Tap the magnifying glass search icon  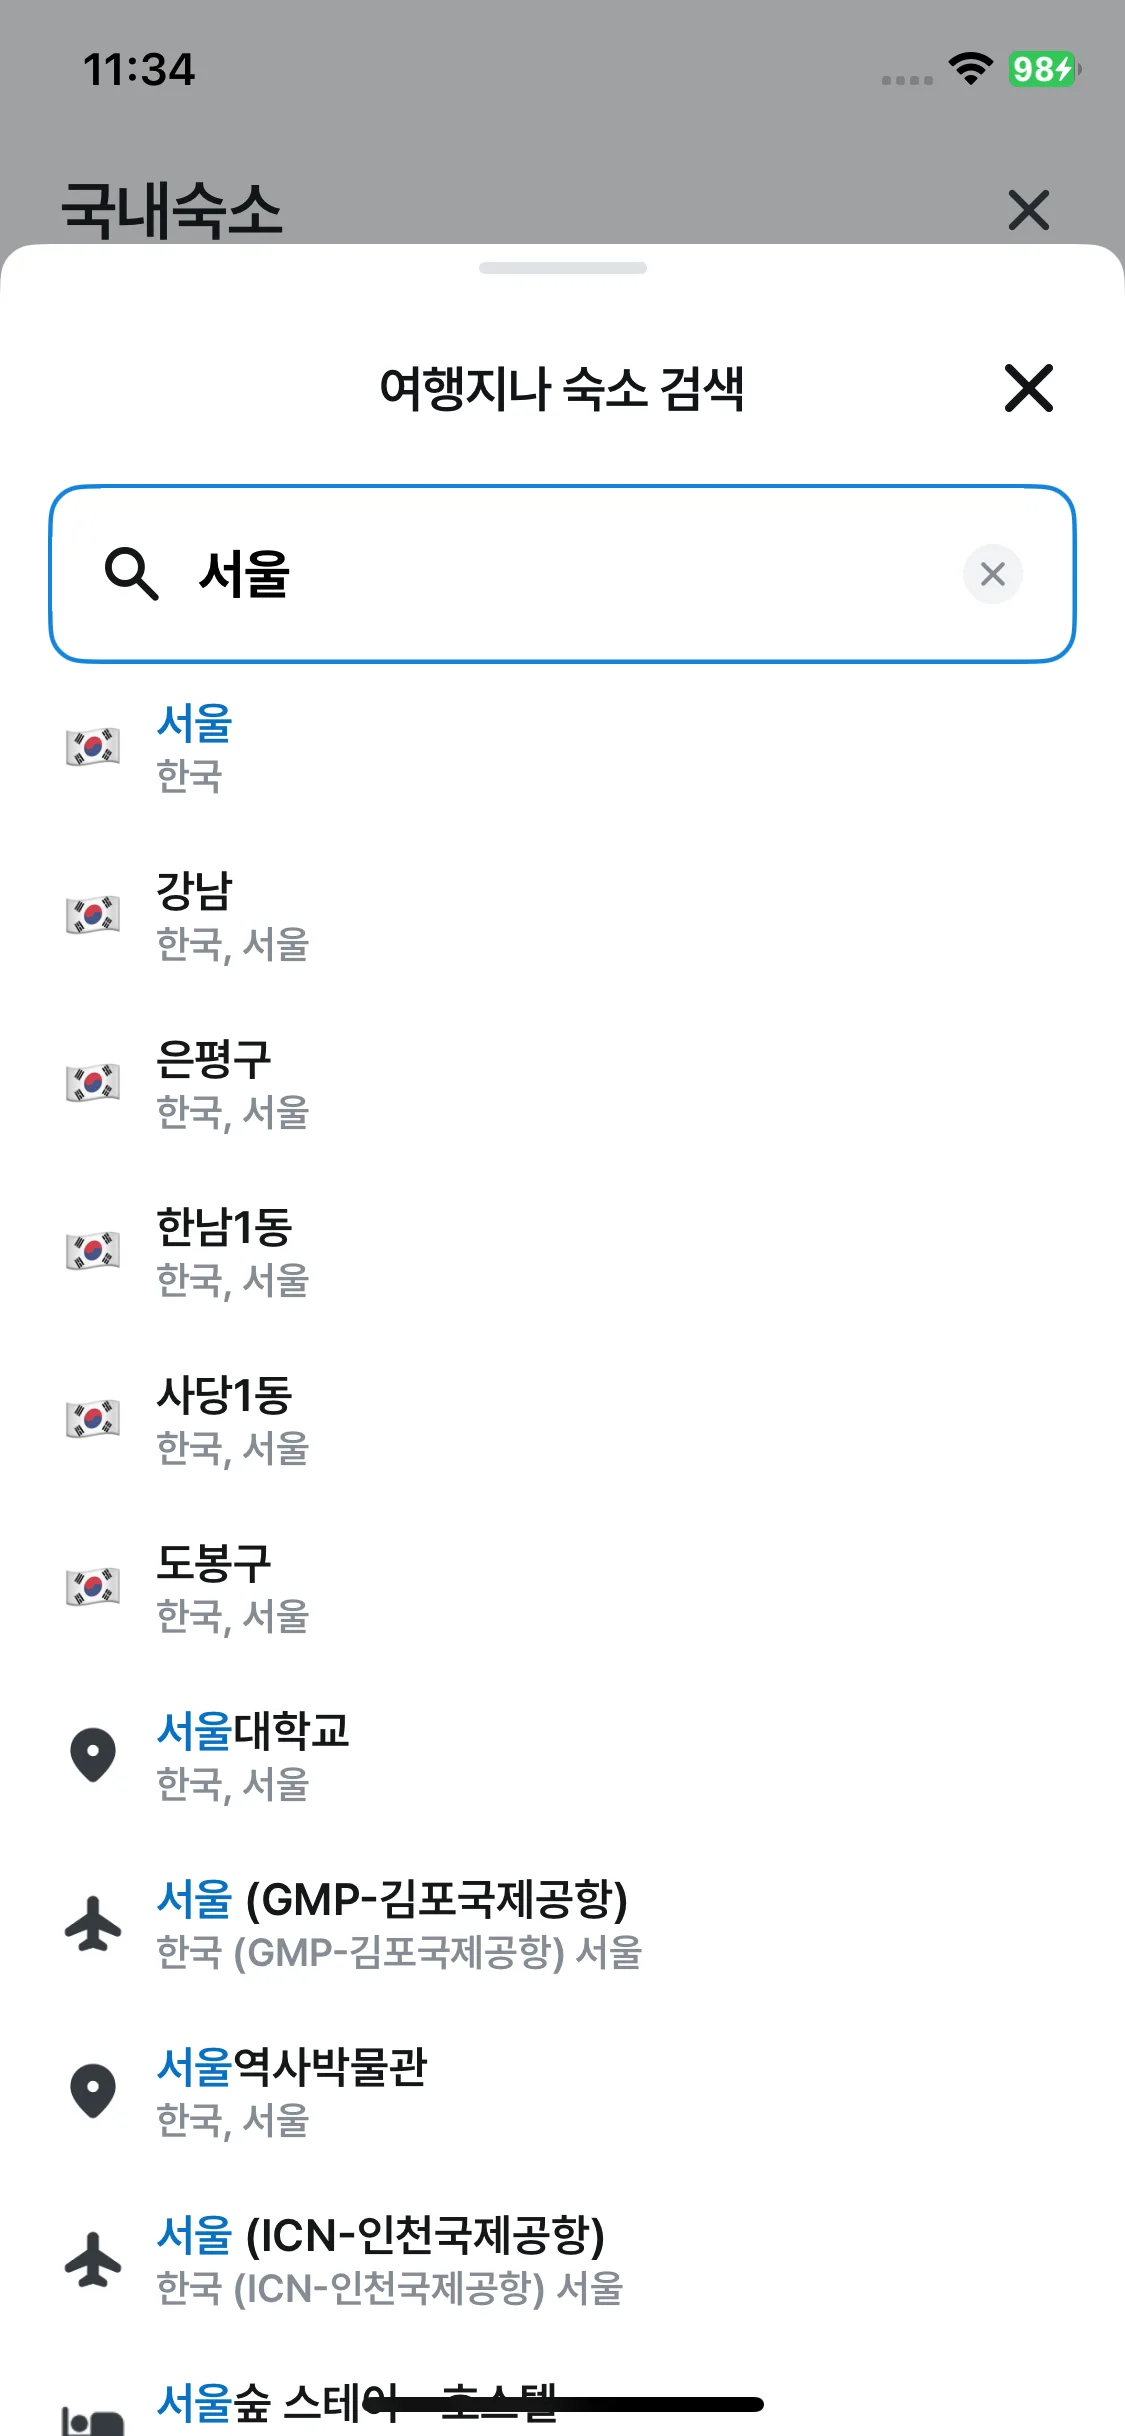(132, 574)
